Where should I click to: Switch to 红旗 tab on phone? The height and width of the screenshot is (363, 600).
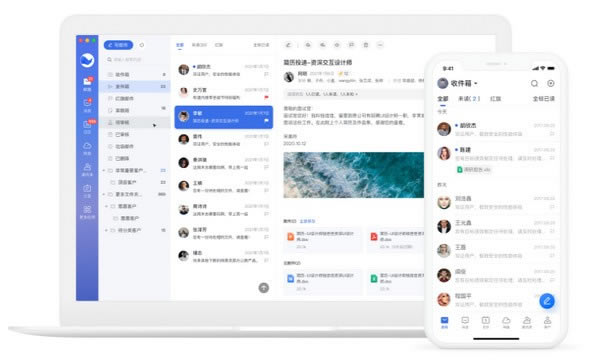(496, 99)
